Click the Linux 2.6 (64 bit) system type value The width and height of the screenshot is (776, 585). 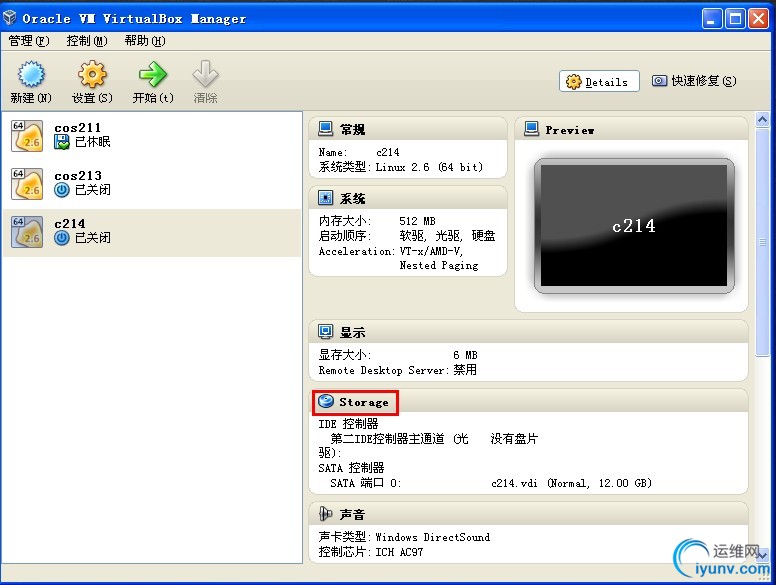tap(429, 167)
